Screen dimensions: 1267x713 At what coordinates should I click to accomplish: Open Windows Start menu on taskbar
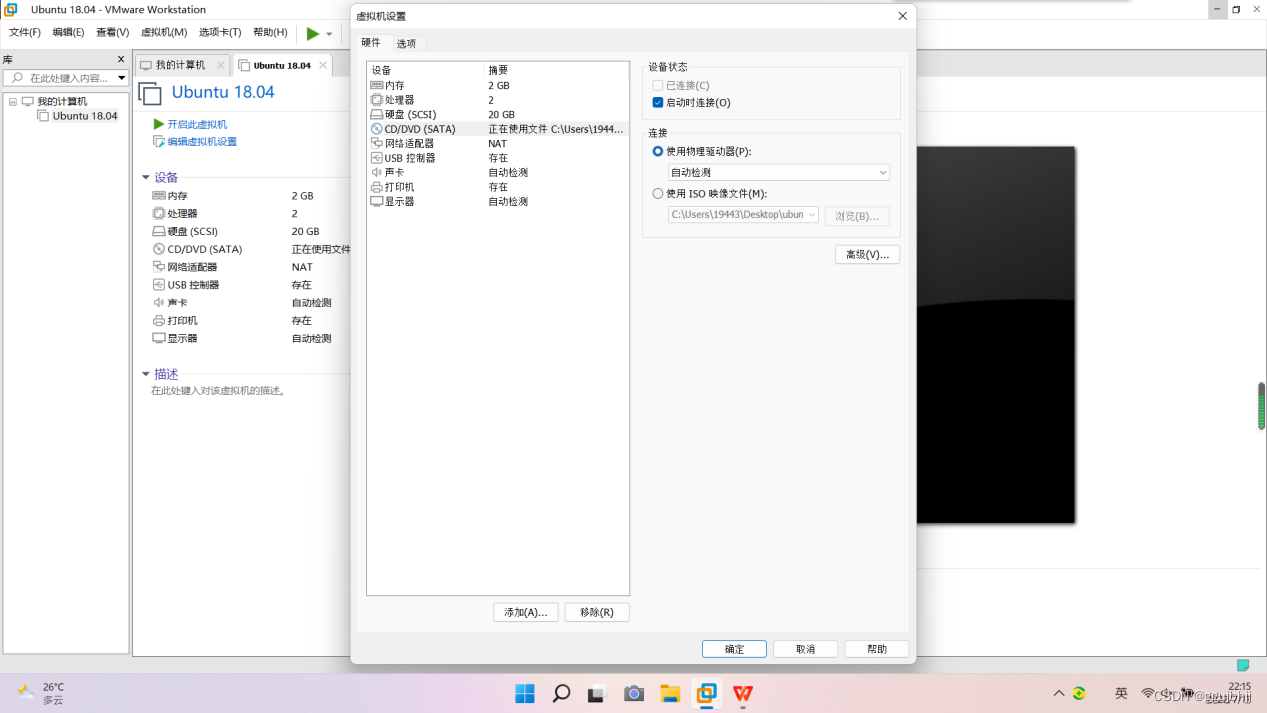click(x=525, y=693)
